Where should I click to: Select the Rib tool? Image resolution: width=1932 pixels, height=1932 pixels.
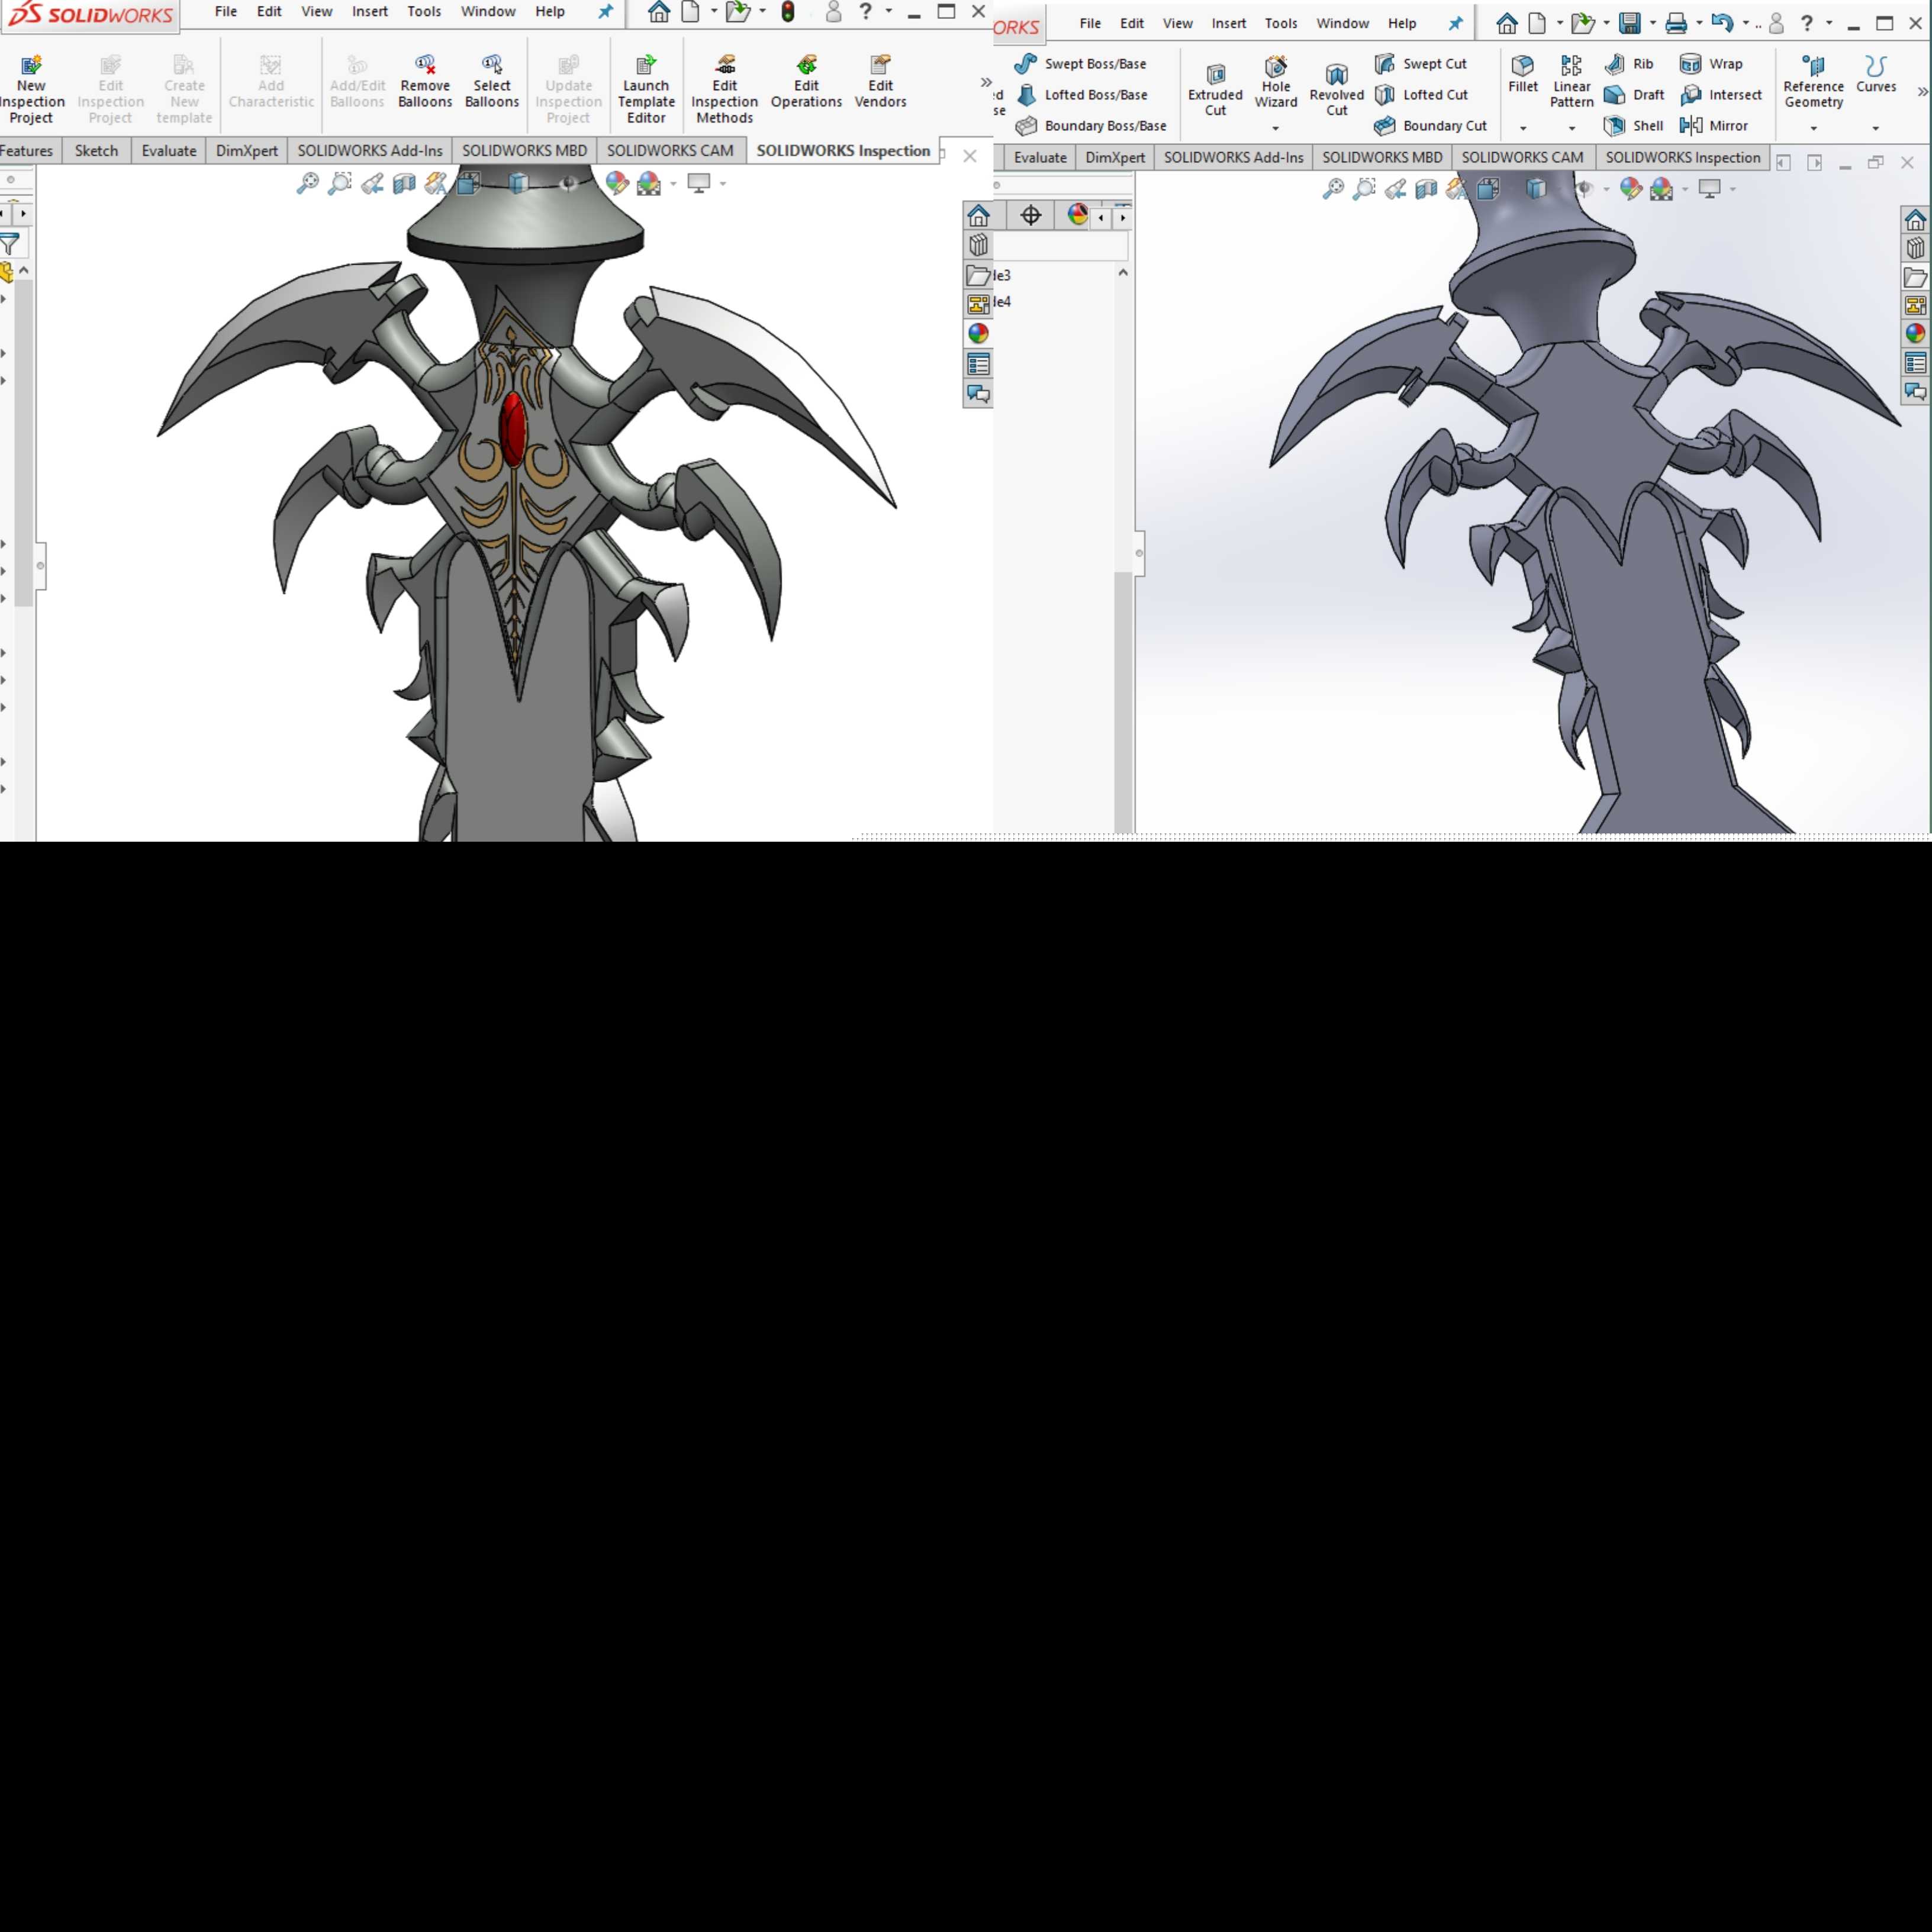coord(1630,64)
